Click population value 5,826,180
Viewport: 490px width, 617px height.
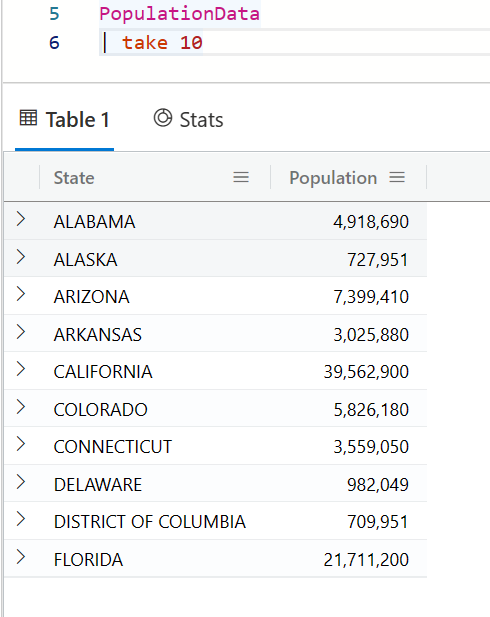371,410
